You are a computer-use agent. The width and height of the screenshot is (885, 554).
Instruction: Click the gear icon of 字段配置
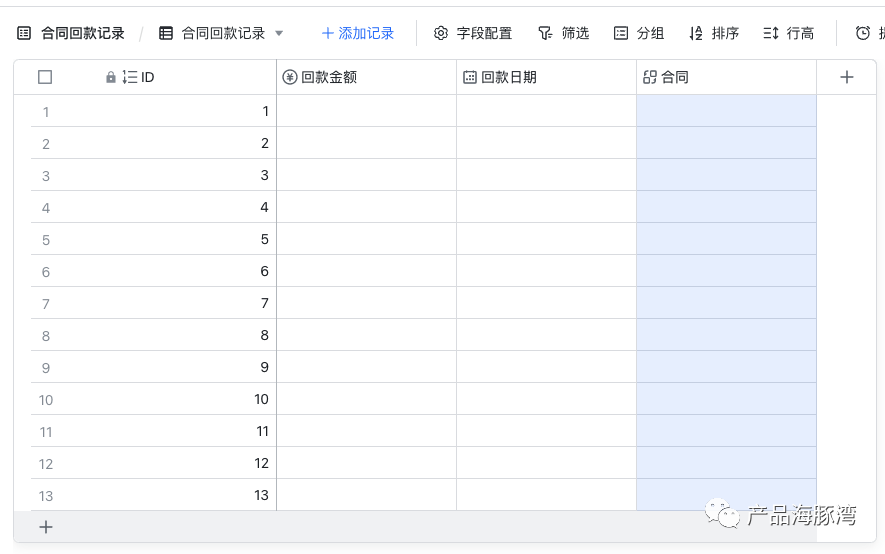coord(441,33)
